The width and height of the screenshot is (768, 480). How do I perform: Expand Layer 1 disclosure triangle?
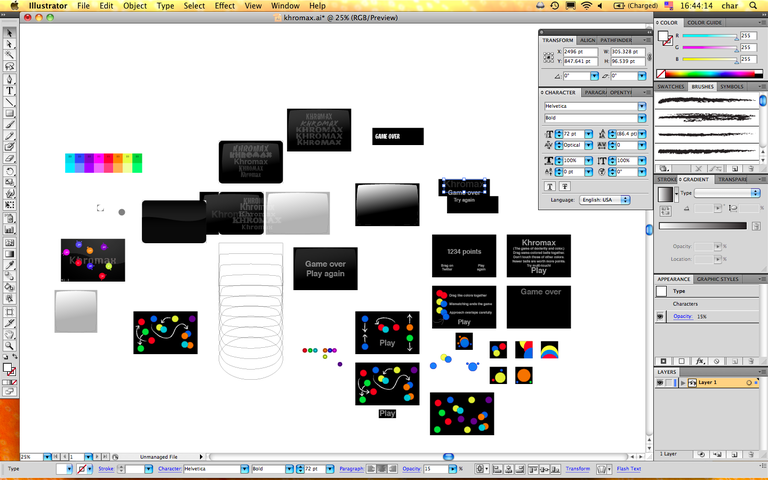click(x=682, y=383)
